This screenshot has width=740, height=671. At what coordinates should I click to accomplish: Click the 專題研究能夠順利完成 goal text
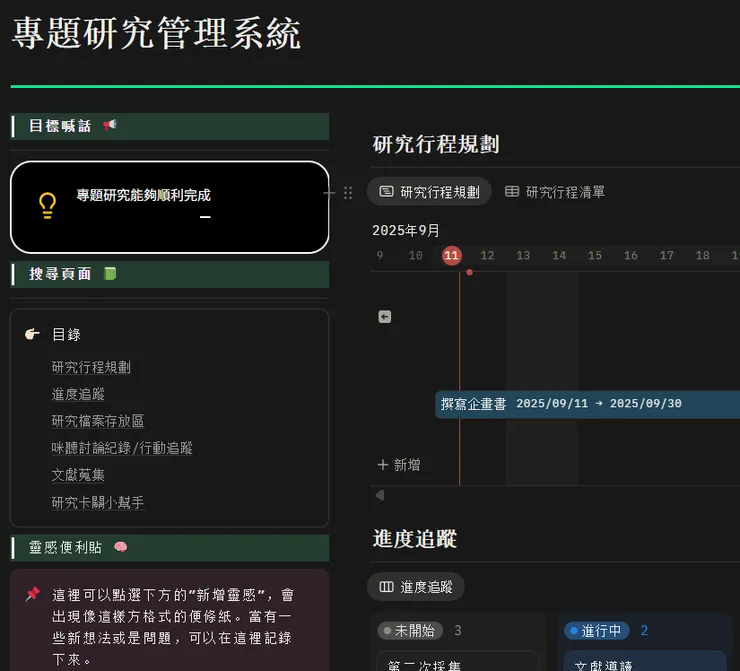pyautogui.click(x=143, y=195)
